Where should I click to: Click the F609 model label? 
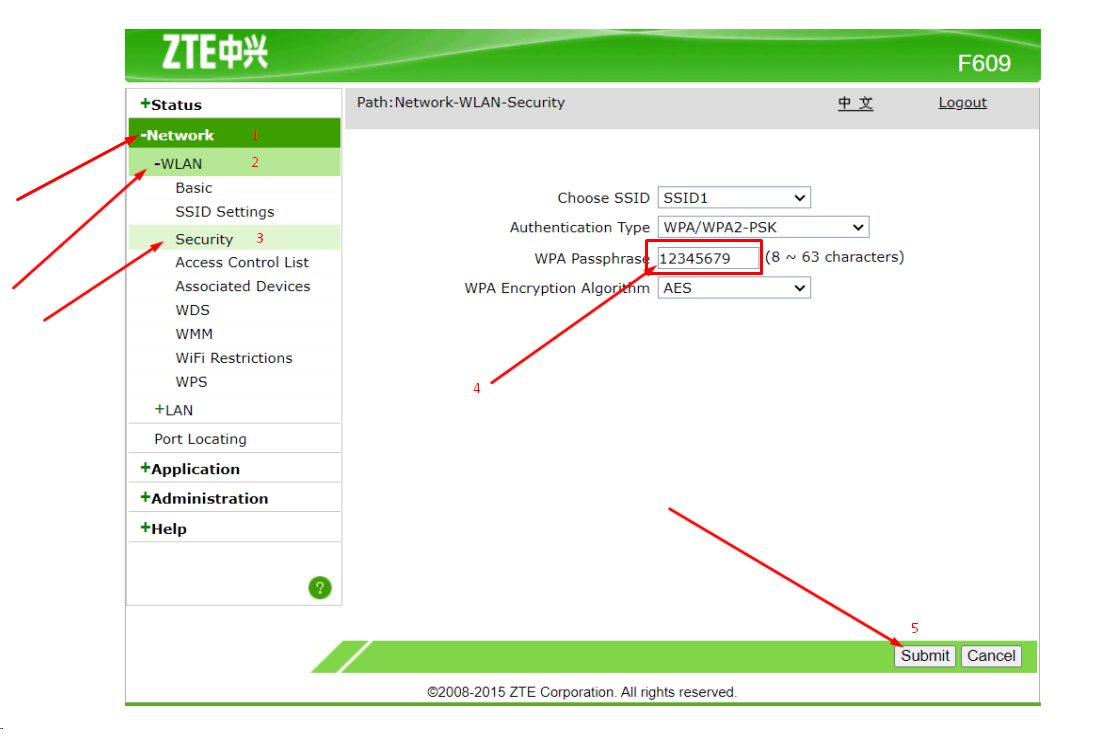[984, 63]
